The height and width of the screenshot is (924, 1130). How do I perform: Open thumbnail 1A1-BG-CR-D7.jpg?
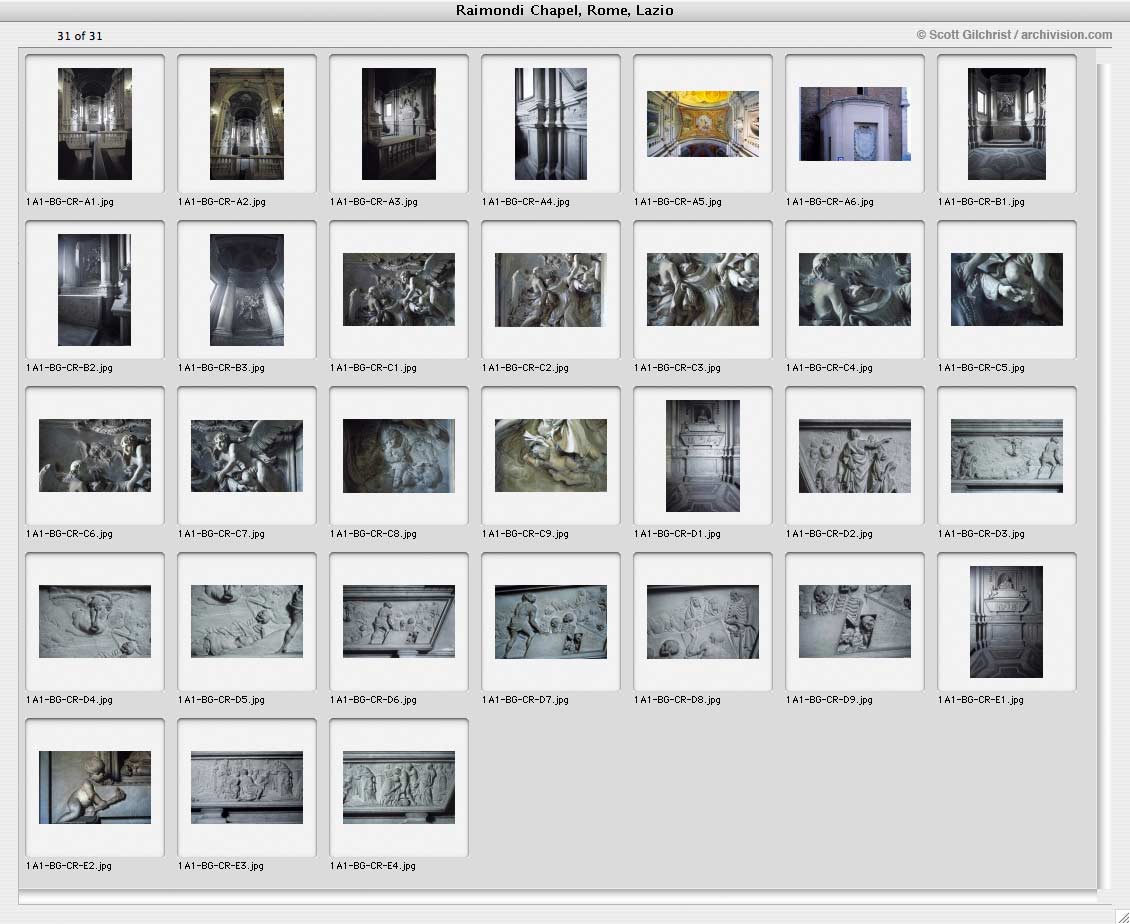[551, 621]
